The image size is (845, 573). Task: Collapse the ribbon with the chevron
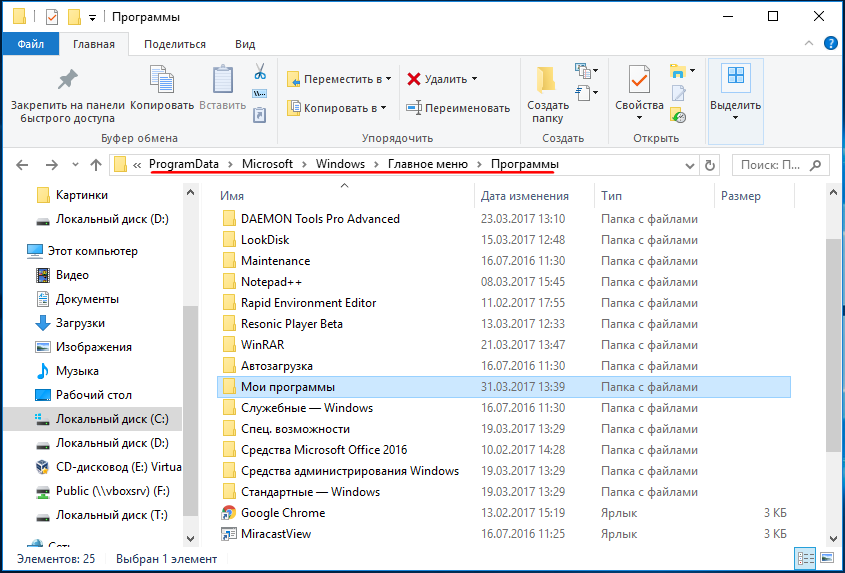pyautogui.click(x=809, y=44)
